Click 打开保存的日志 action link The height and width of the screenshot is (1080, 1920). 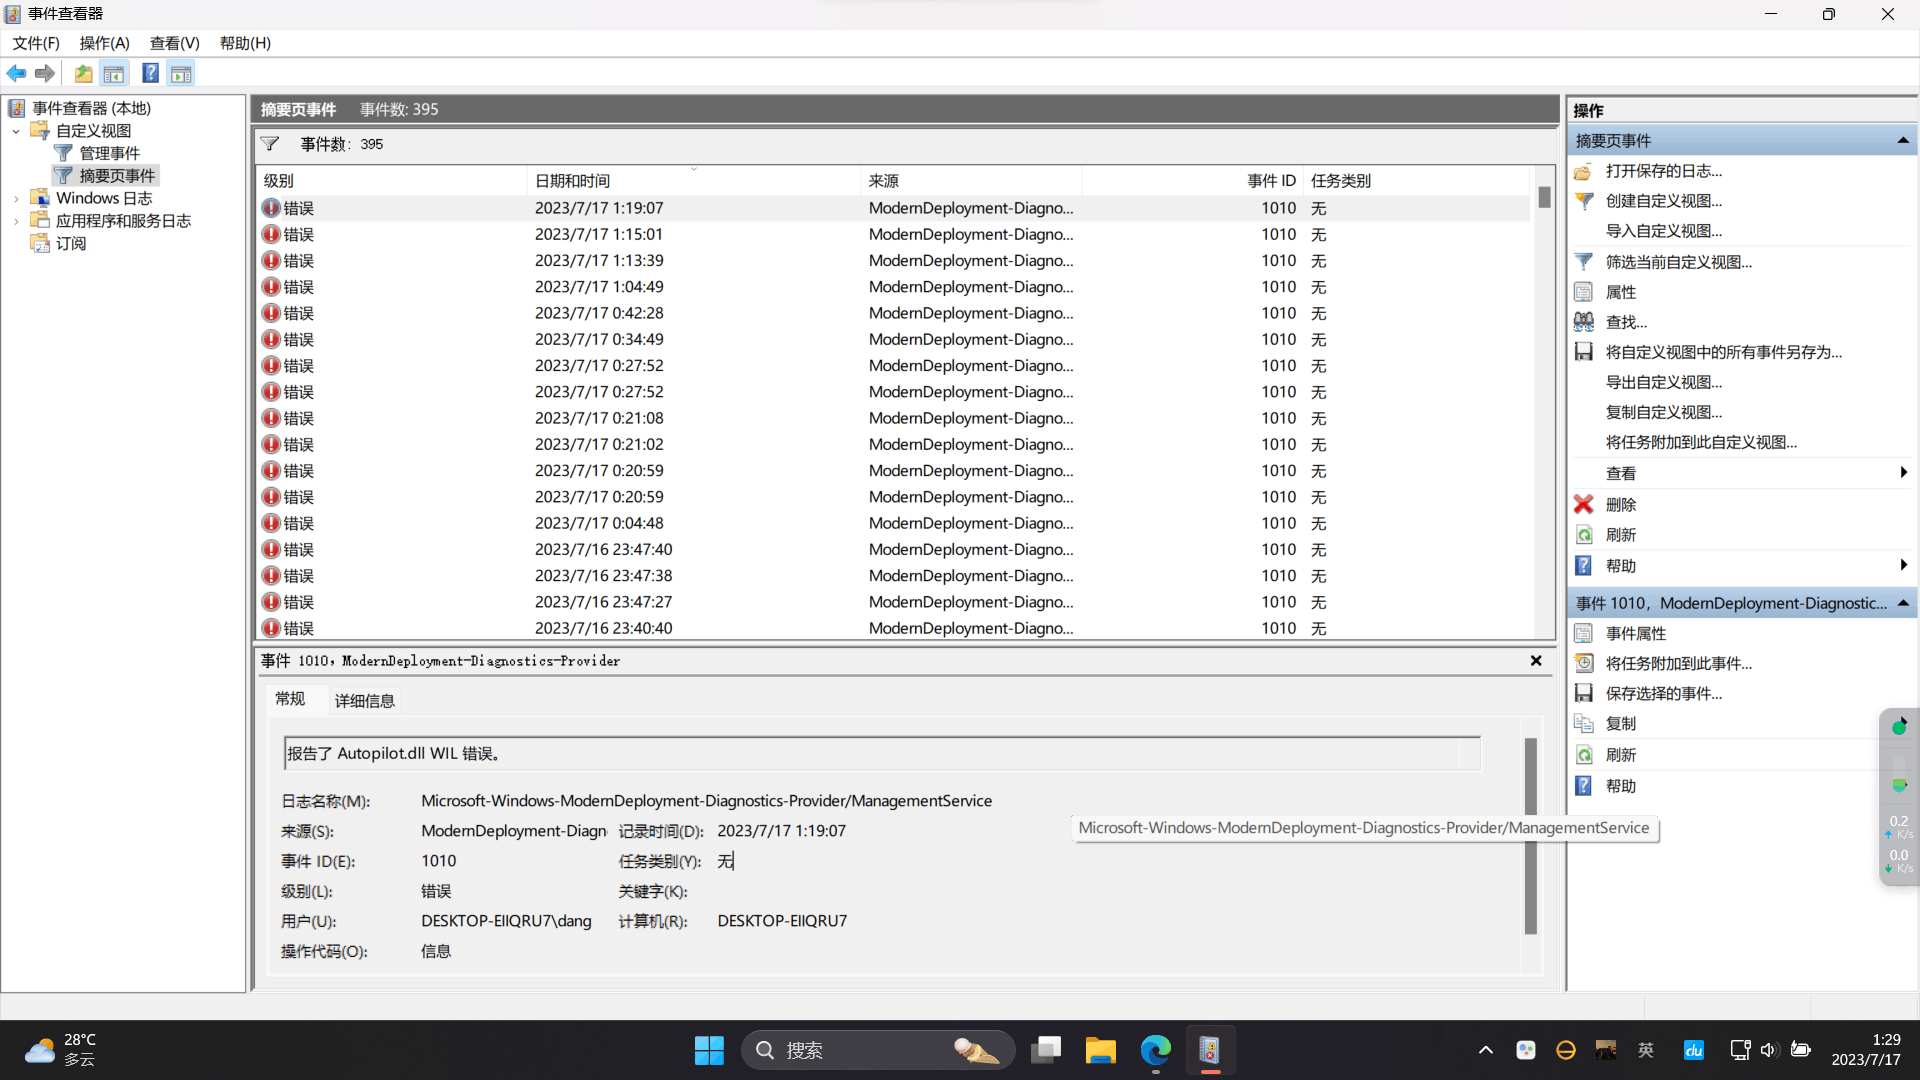[1663, 171]
